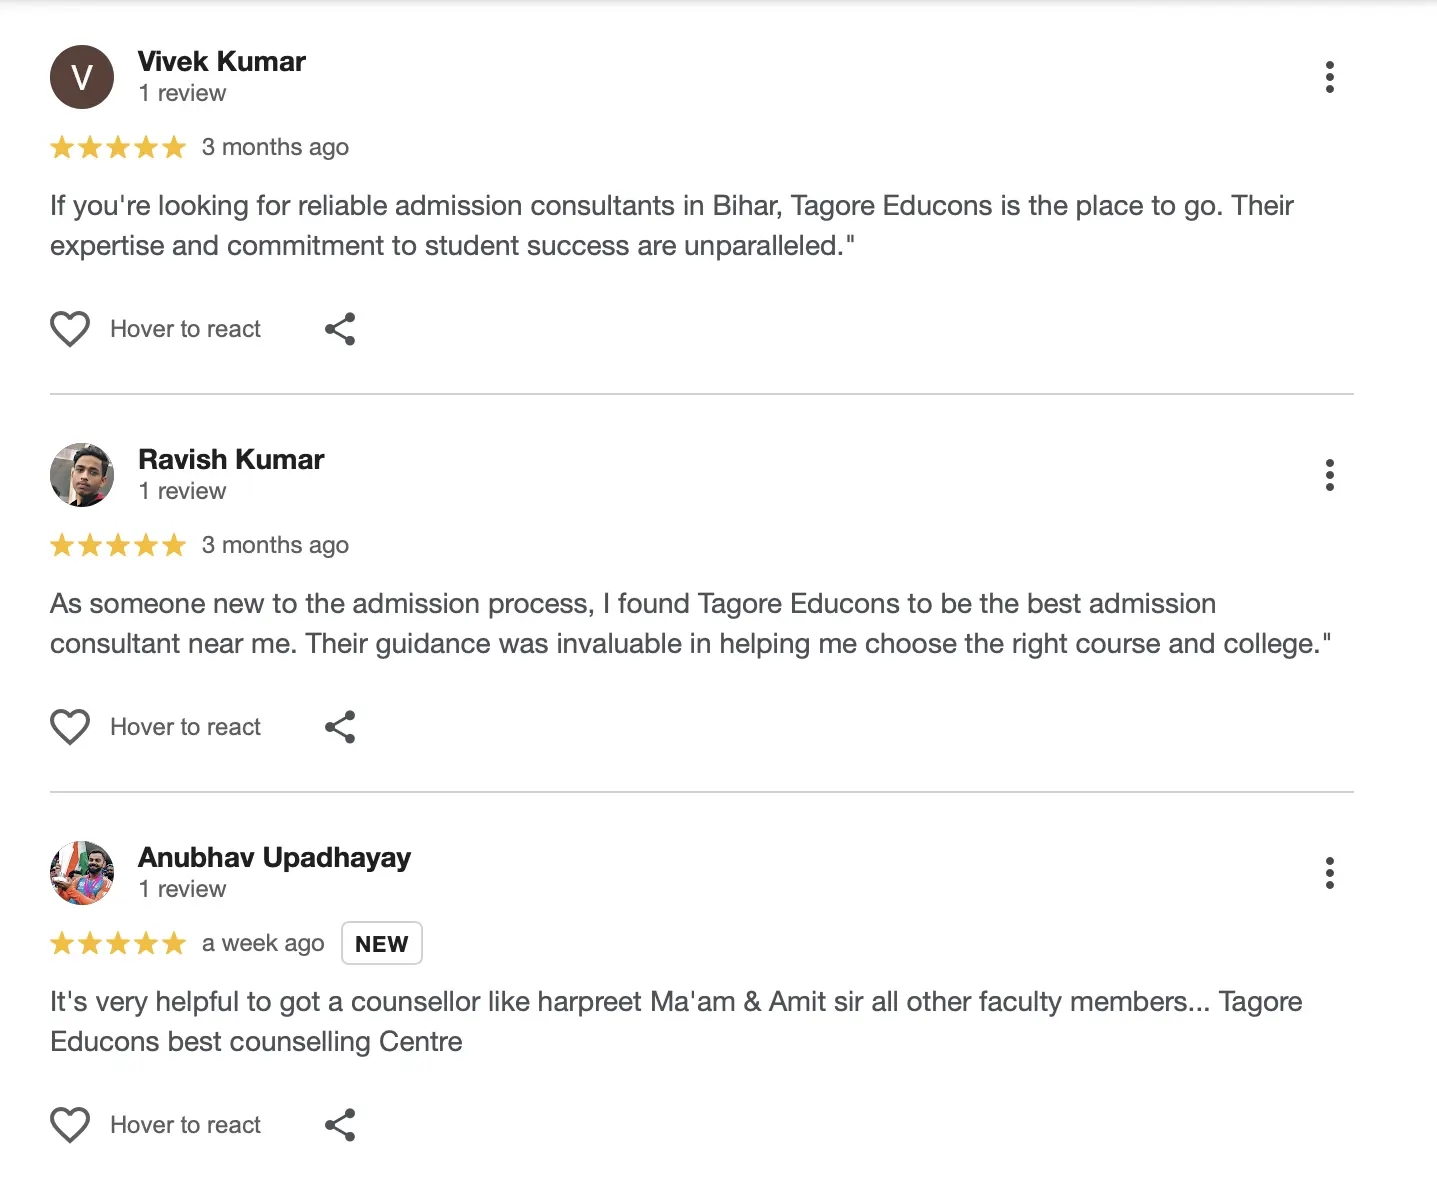1437x1185 pixels.
Task: Click the five-star rating on Anubhav's review
Action: click(x=118, y=944)
